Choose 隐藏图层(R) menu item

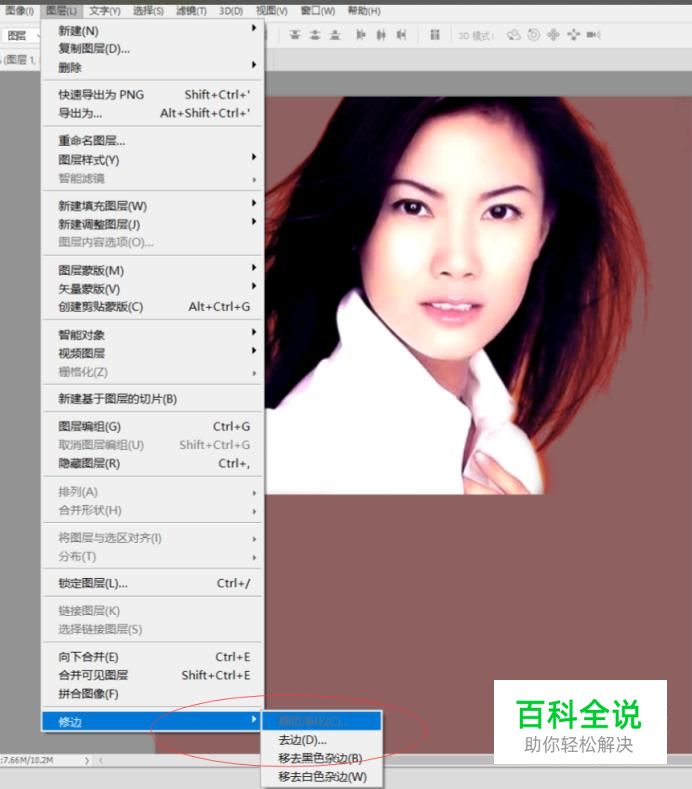pos(152,463)
